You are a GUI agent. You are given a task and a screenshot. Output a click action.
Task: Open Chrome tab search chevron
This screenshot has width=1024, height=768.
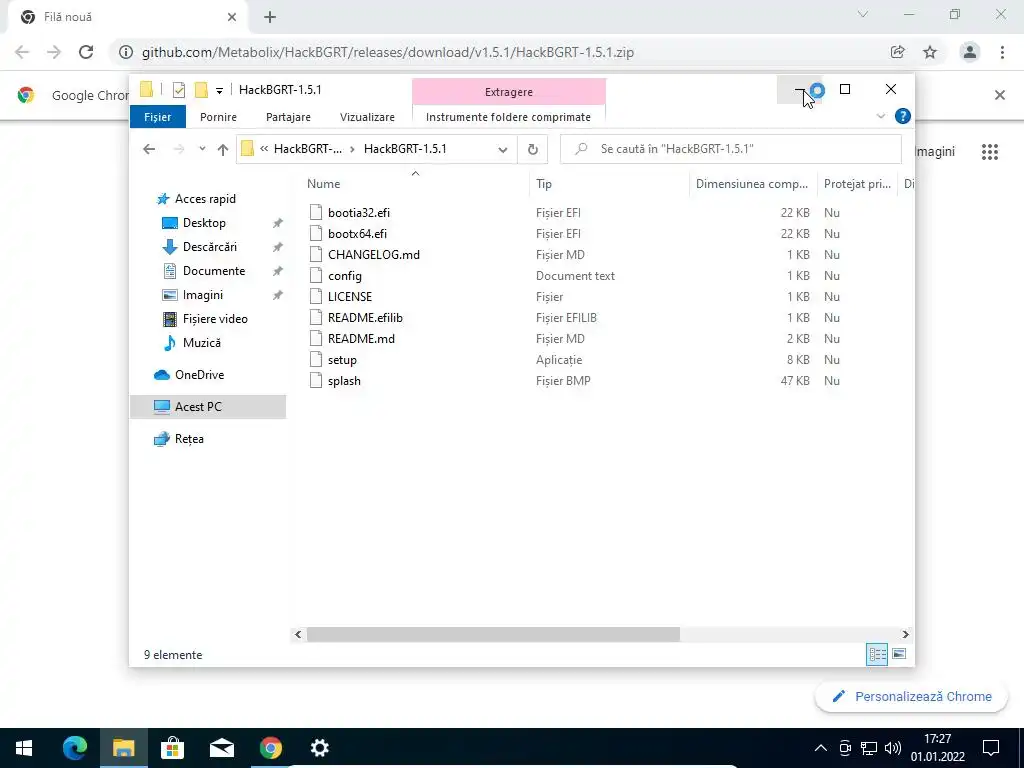[x=863, y=14]
